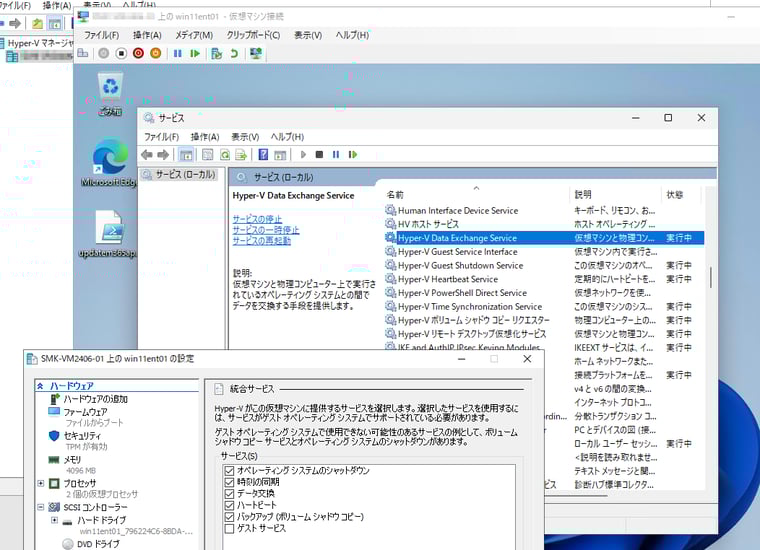Create a VM checkpoint icon
The height and width of the screenshot is (550, 760).
(217, 53)
